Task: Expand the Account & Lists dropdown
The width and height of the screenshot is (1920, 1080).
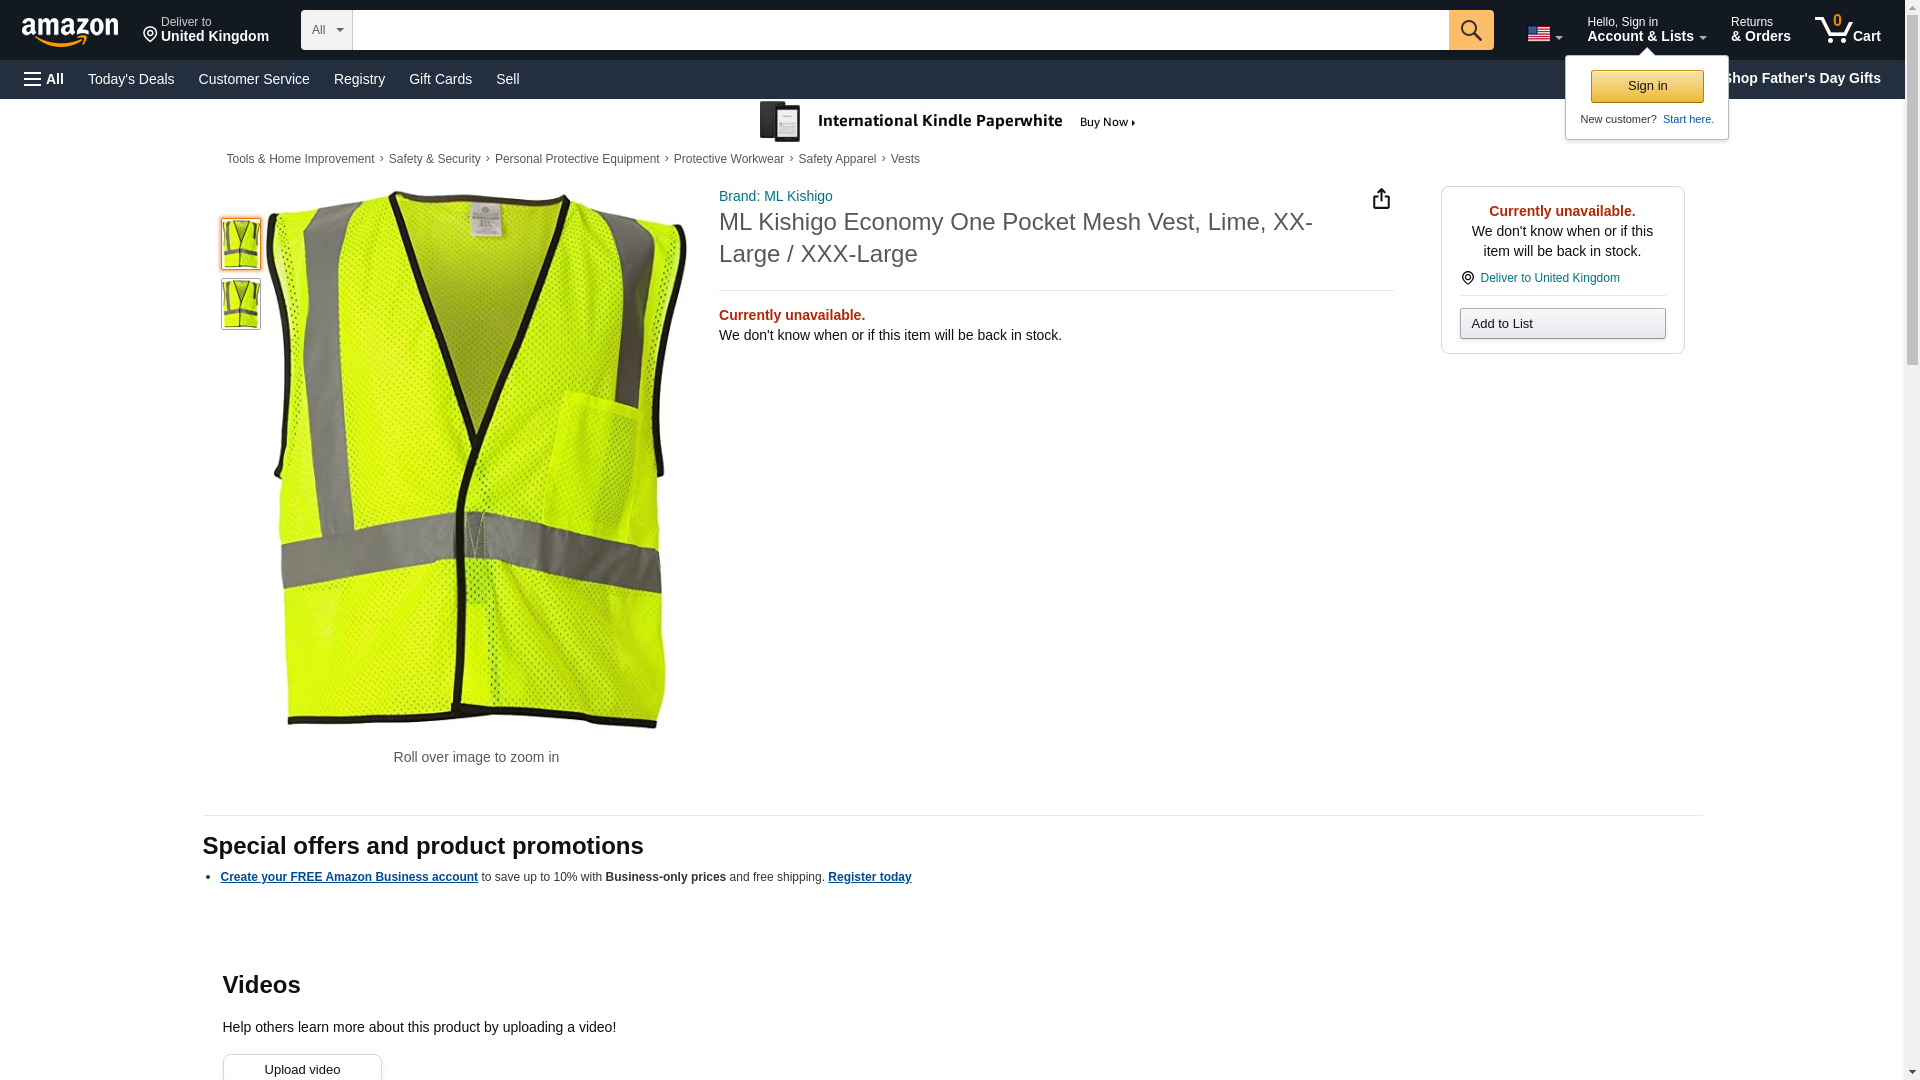Action: pyautogui.click(x=1646, y=30)
